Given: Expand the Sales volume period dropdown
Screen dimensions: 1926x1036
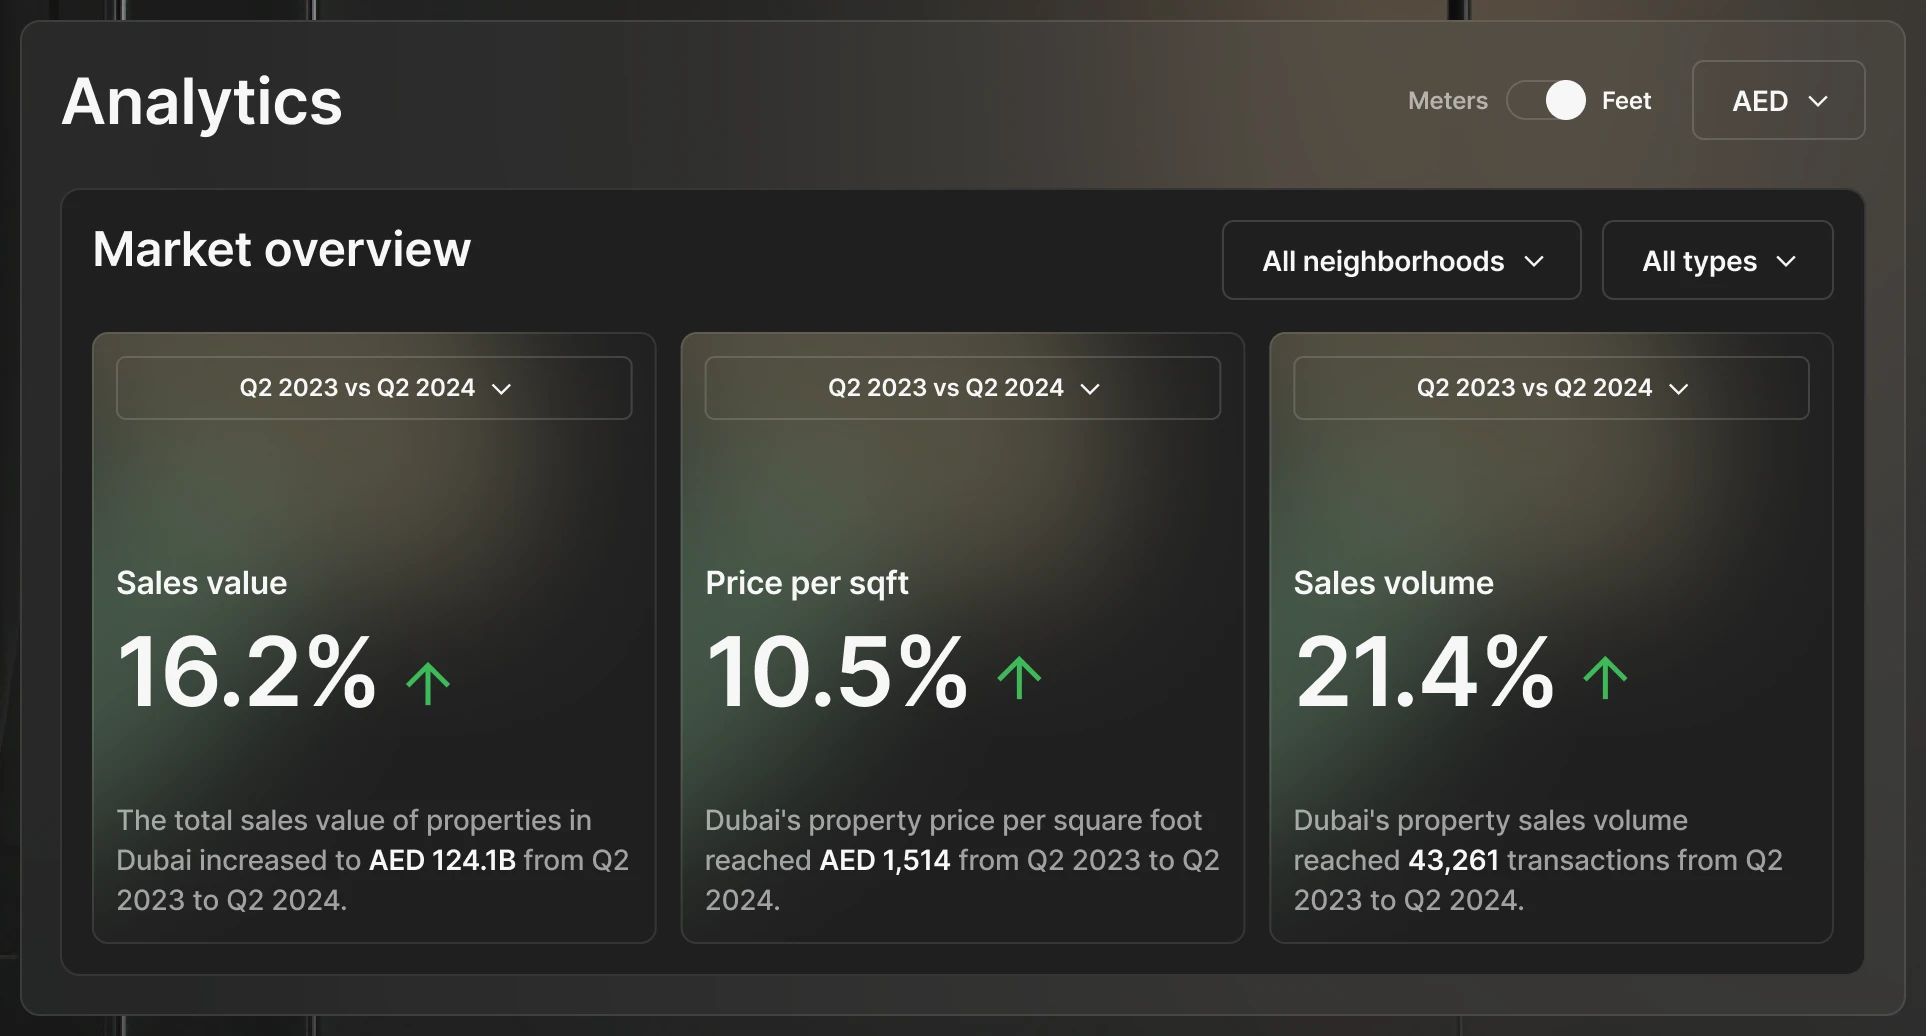Looking at the screenshot, I should click(1551, 388).
